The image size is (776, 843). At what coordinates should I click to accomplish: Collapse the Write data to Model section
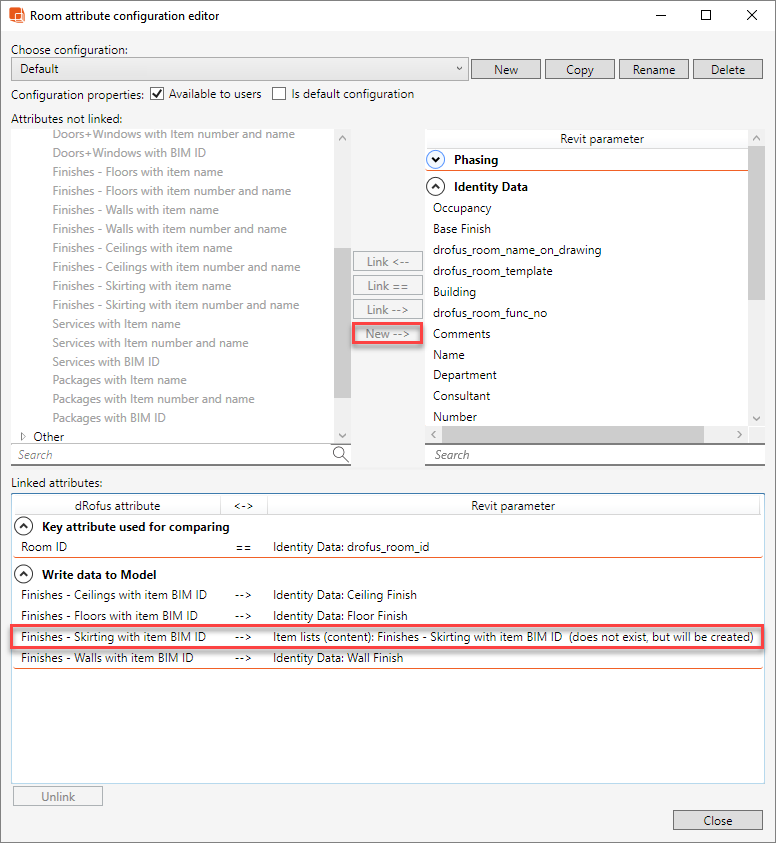[23, 575]
